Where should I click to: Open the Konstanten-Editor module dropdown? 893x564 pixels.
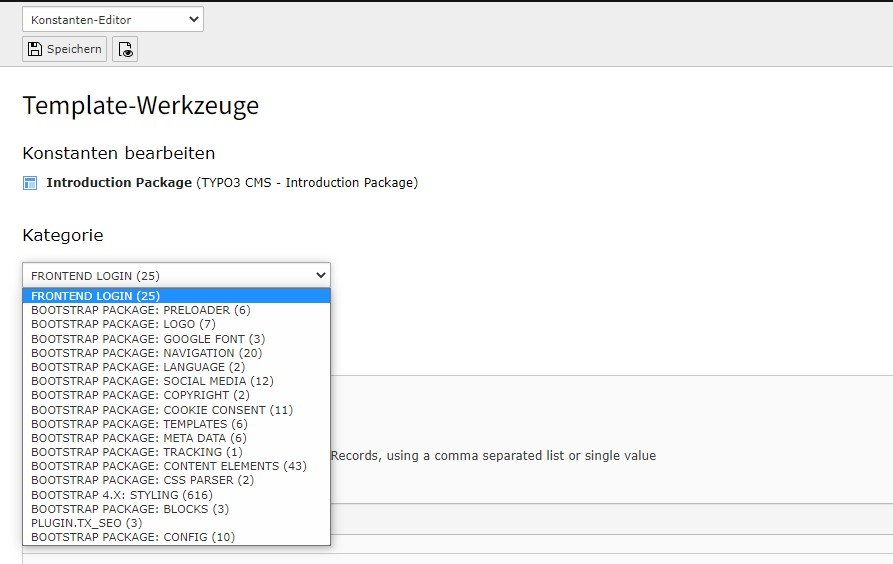click(x=113, y=19)
